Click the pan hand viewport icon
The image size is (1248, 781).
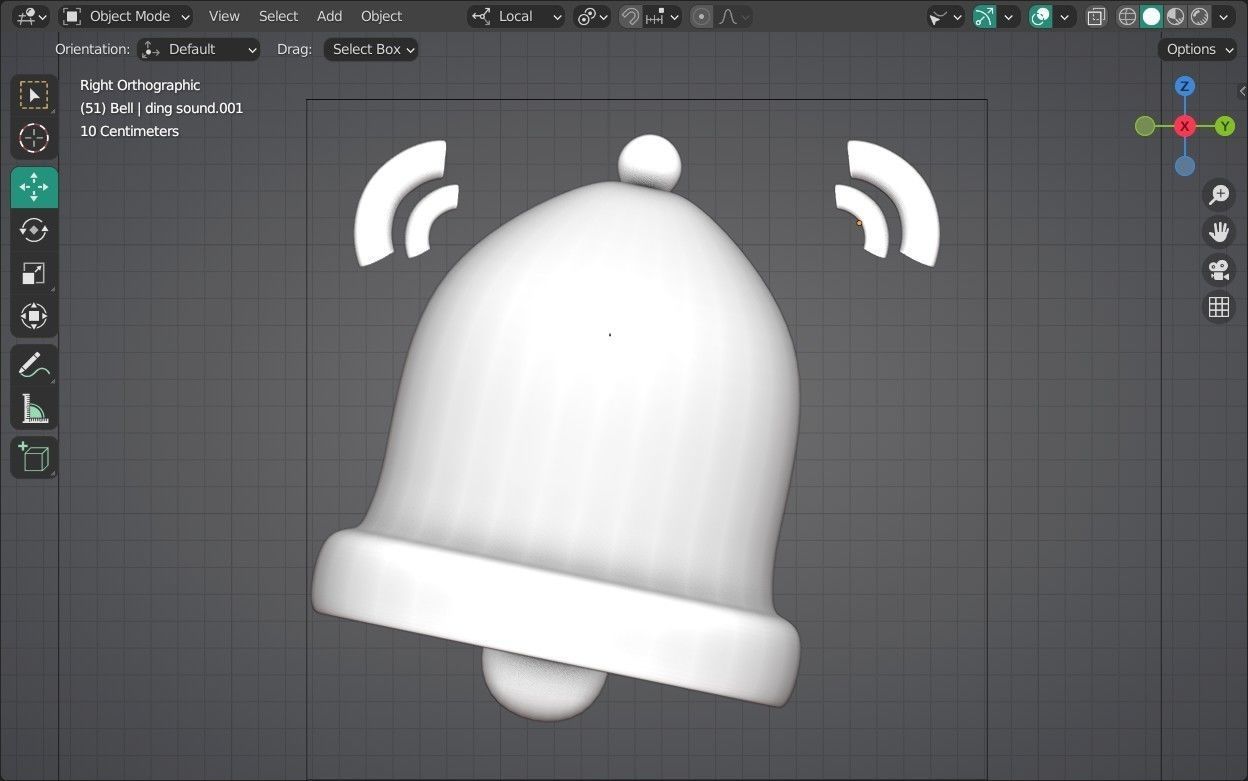pyautogui.click(x=1218, y=232)
